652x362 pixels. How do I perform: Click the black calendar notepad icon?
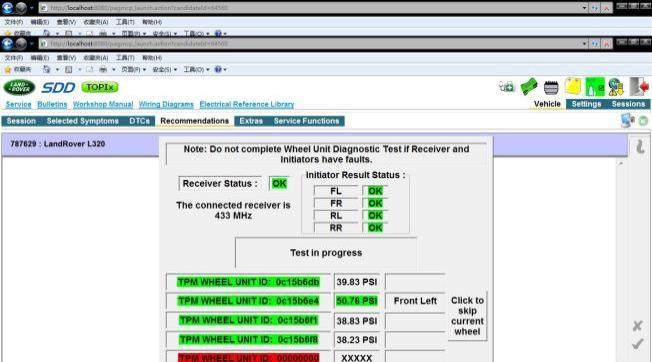pyautogui.click(x=551, y=87)
